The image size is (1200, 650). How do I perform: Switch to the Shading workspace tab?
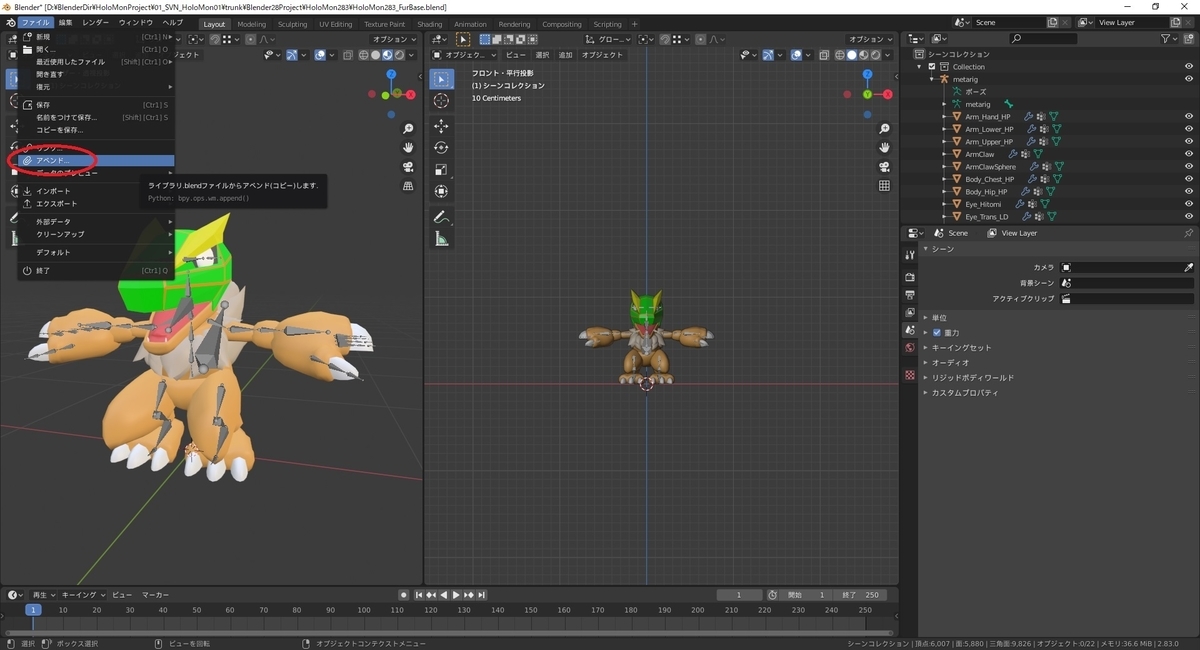pyautogui.click(x=430, y=24)
